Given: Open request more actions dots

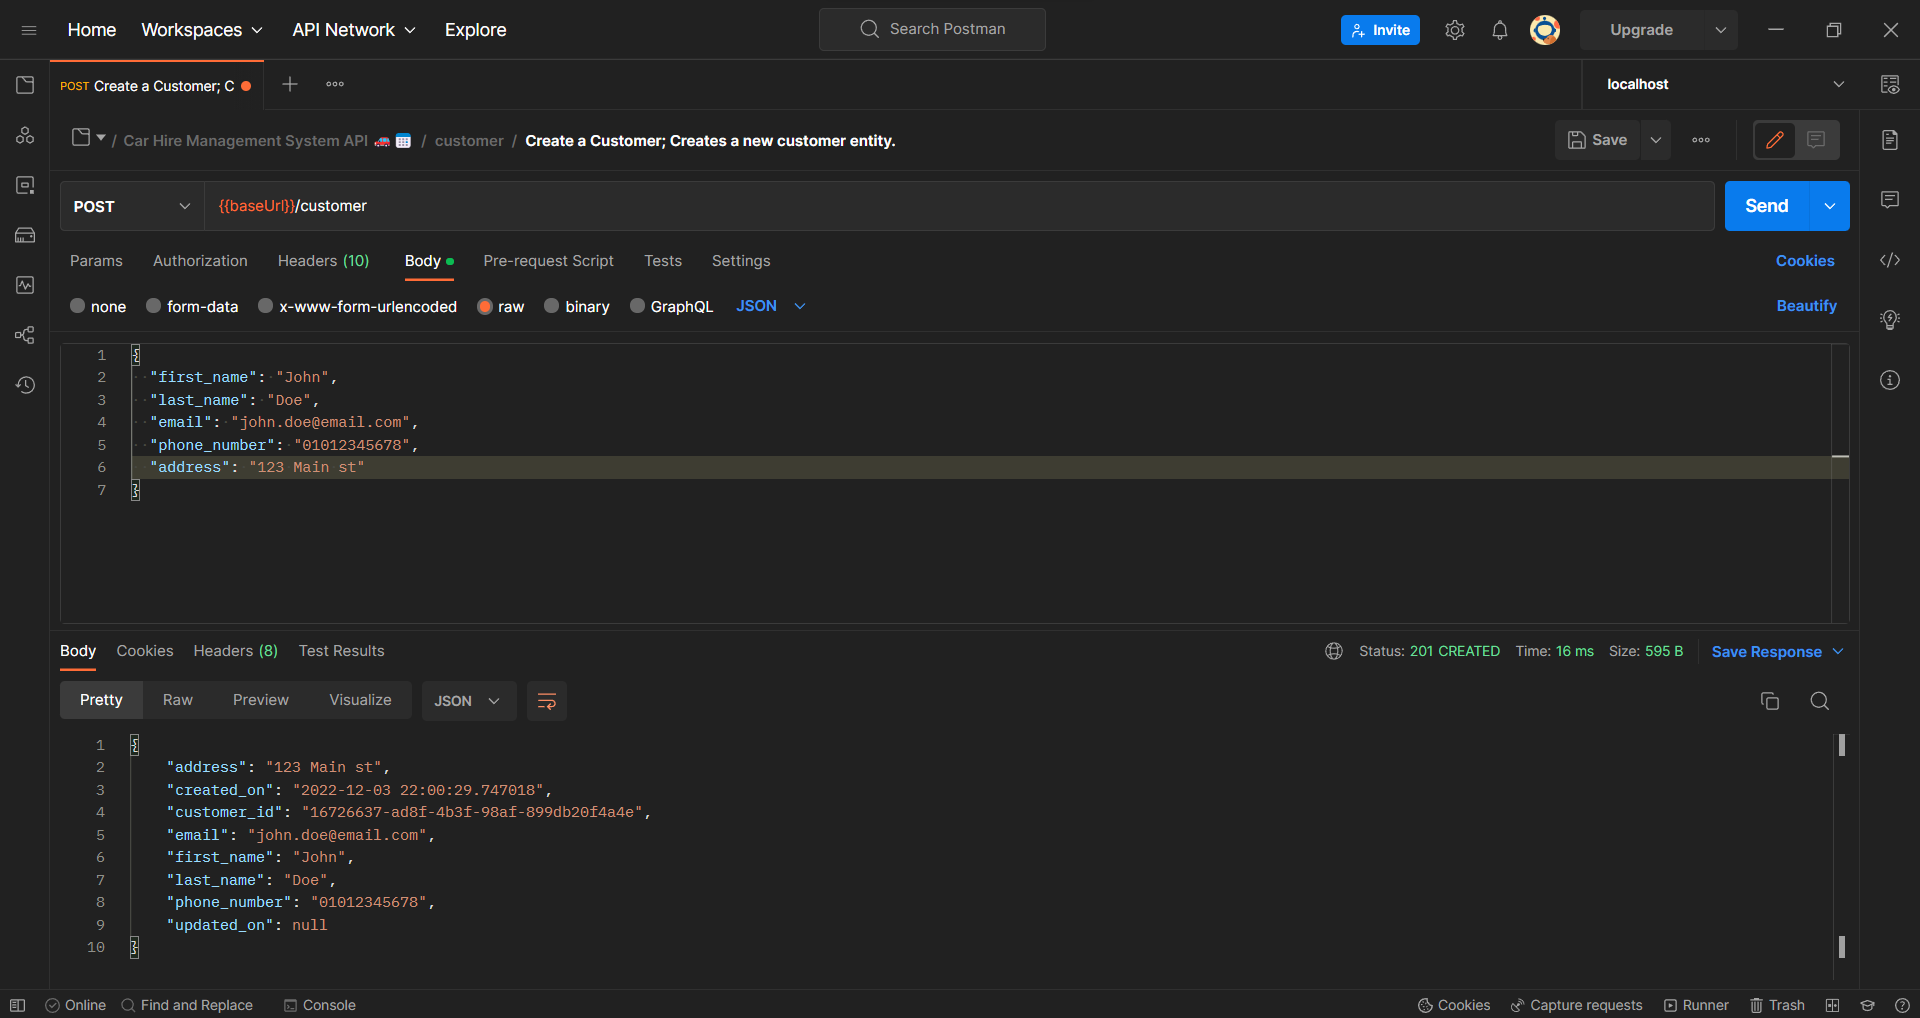Looking at the screenshot, I should click(x=1701, y=140).
